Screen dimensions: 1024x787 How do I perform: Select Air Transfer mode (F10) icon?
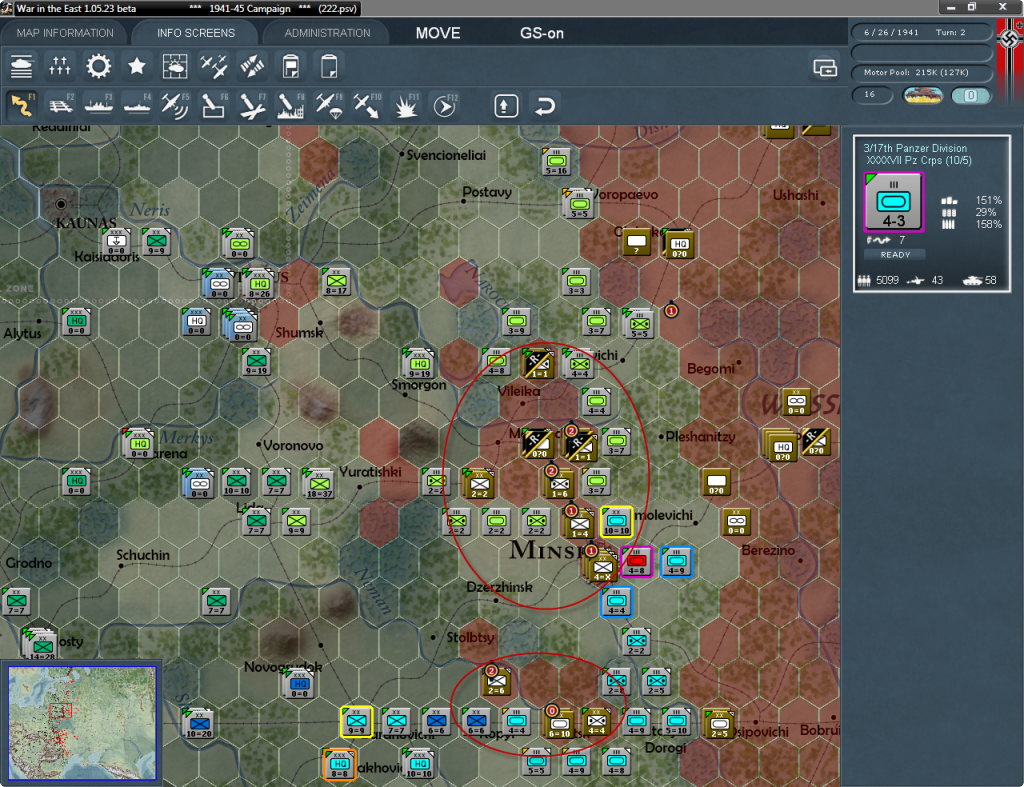click(366, 105)
